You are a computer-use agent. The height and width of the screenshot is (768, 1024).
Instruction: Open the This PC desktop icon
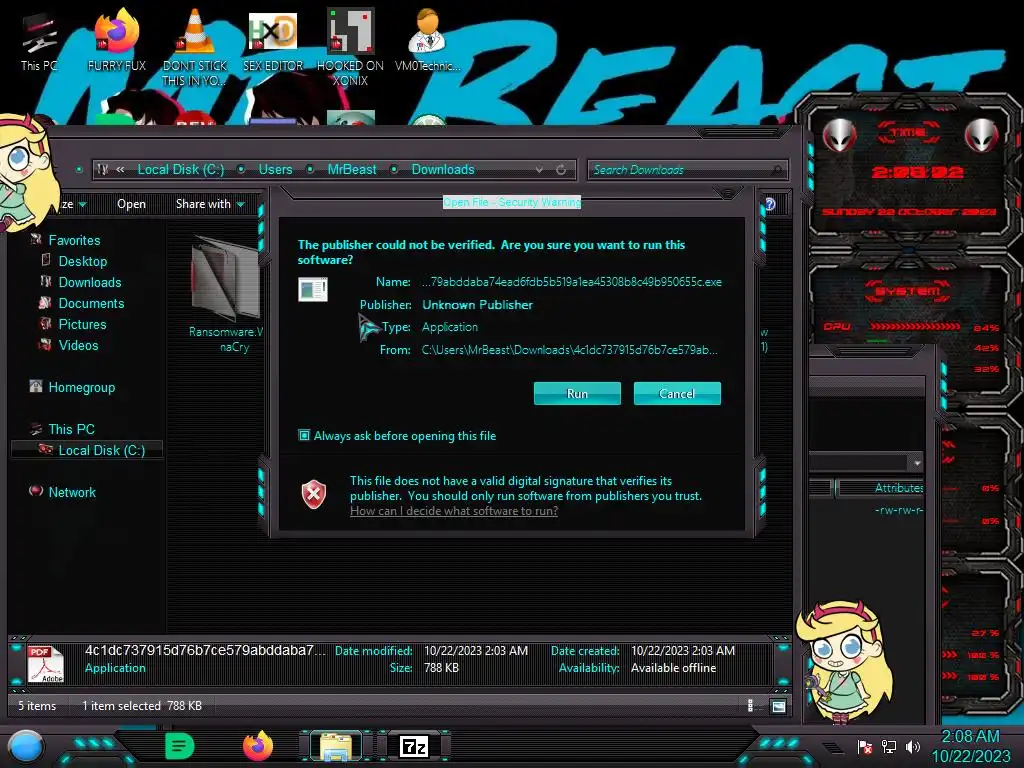point(39,40)
